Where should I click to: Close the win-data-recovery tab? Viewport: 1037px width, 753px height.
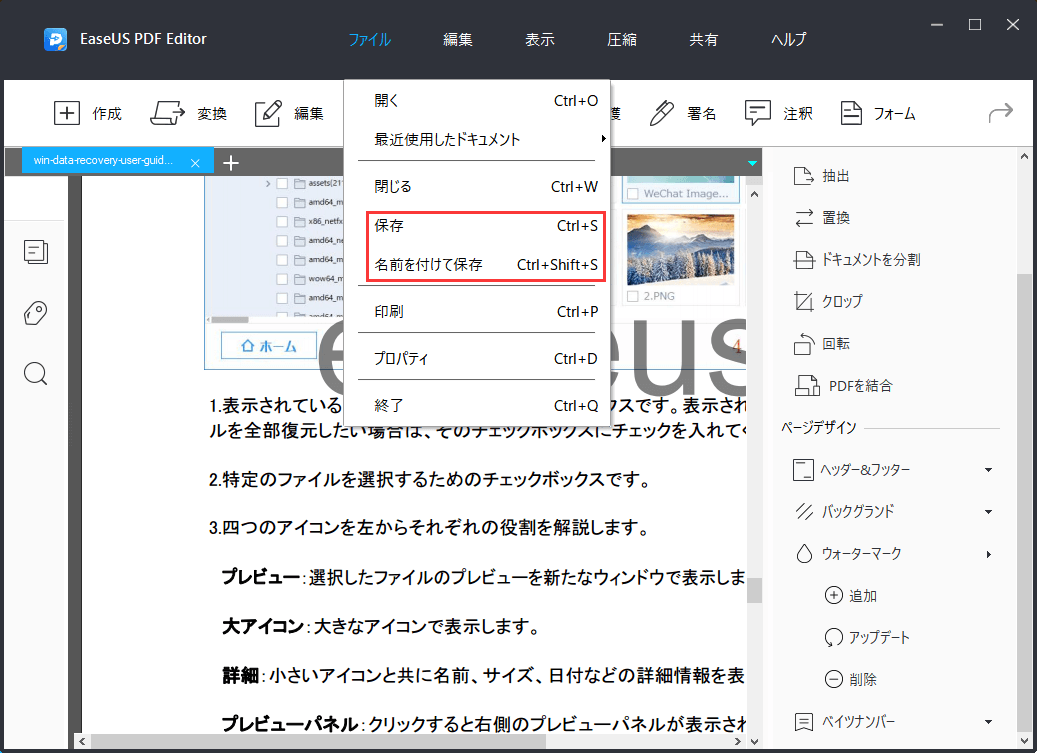click(x=194, y=161)
